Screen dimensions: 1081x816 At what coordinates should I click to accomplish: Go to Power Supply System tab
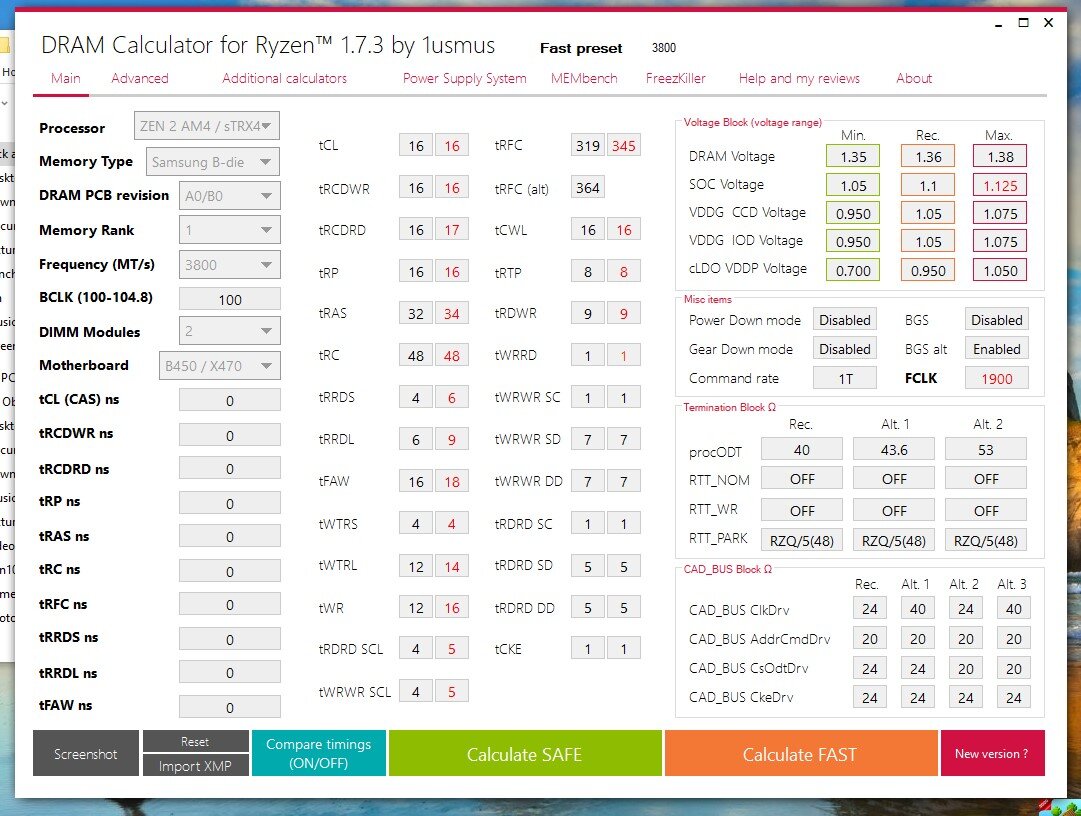click(x=465, y=79)
